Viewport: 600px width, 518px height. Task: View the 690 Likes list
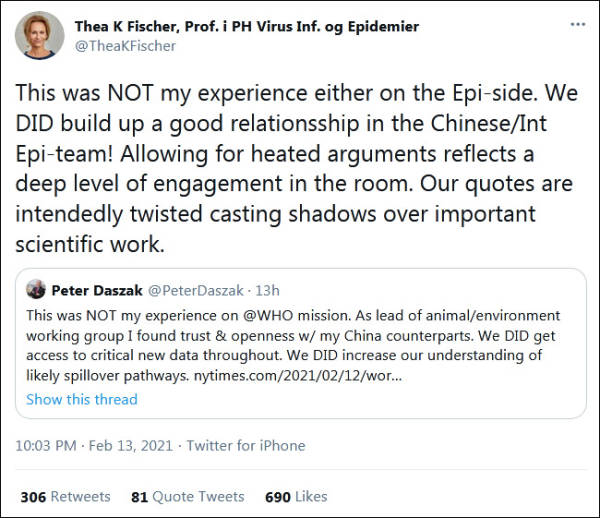296,496
